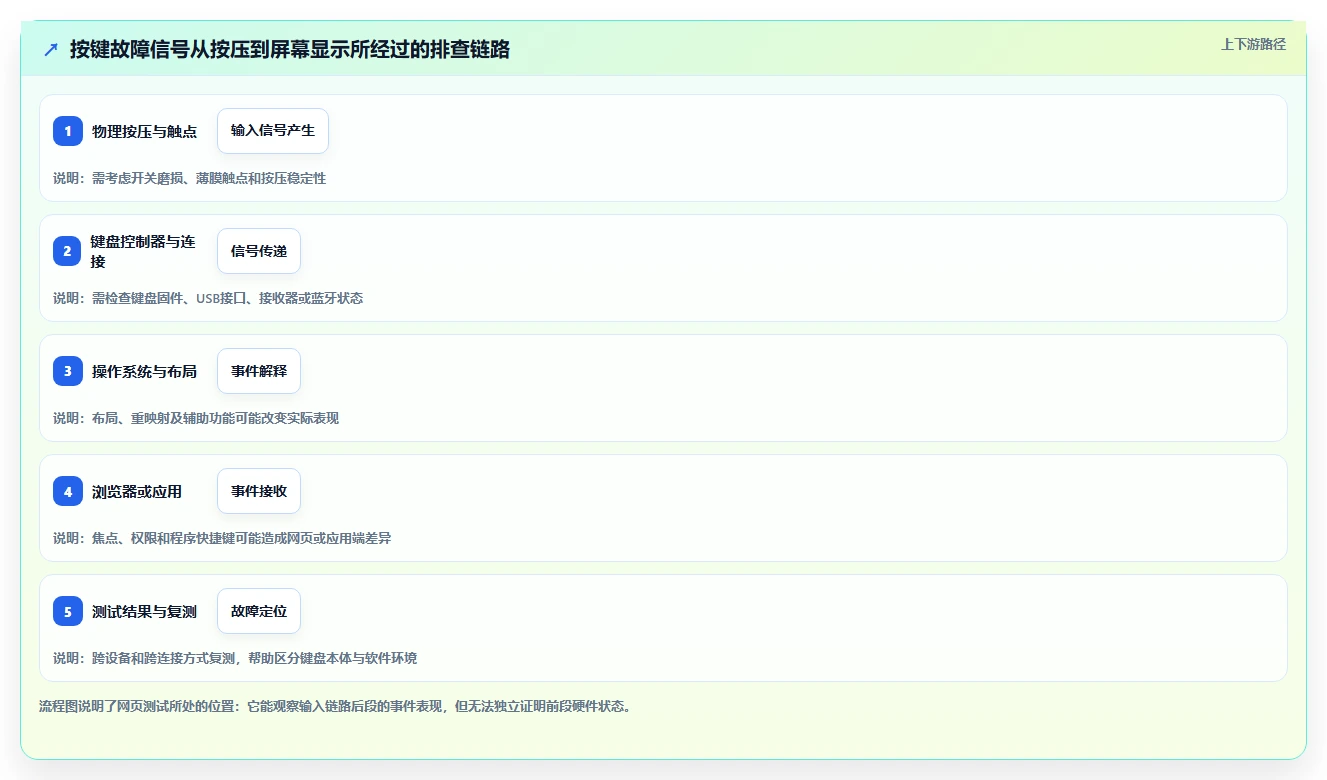Select the 操作系统与布局 step title
Image resolution: width=1327 pixels, height=780 pixels.
pyautogui.click(x=144, y=372)
